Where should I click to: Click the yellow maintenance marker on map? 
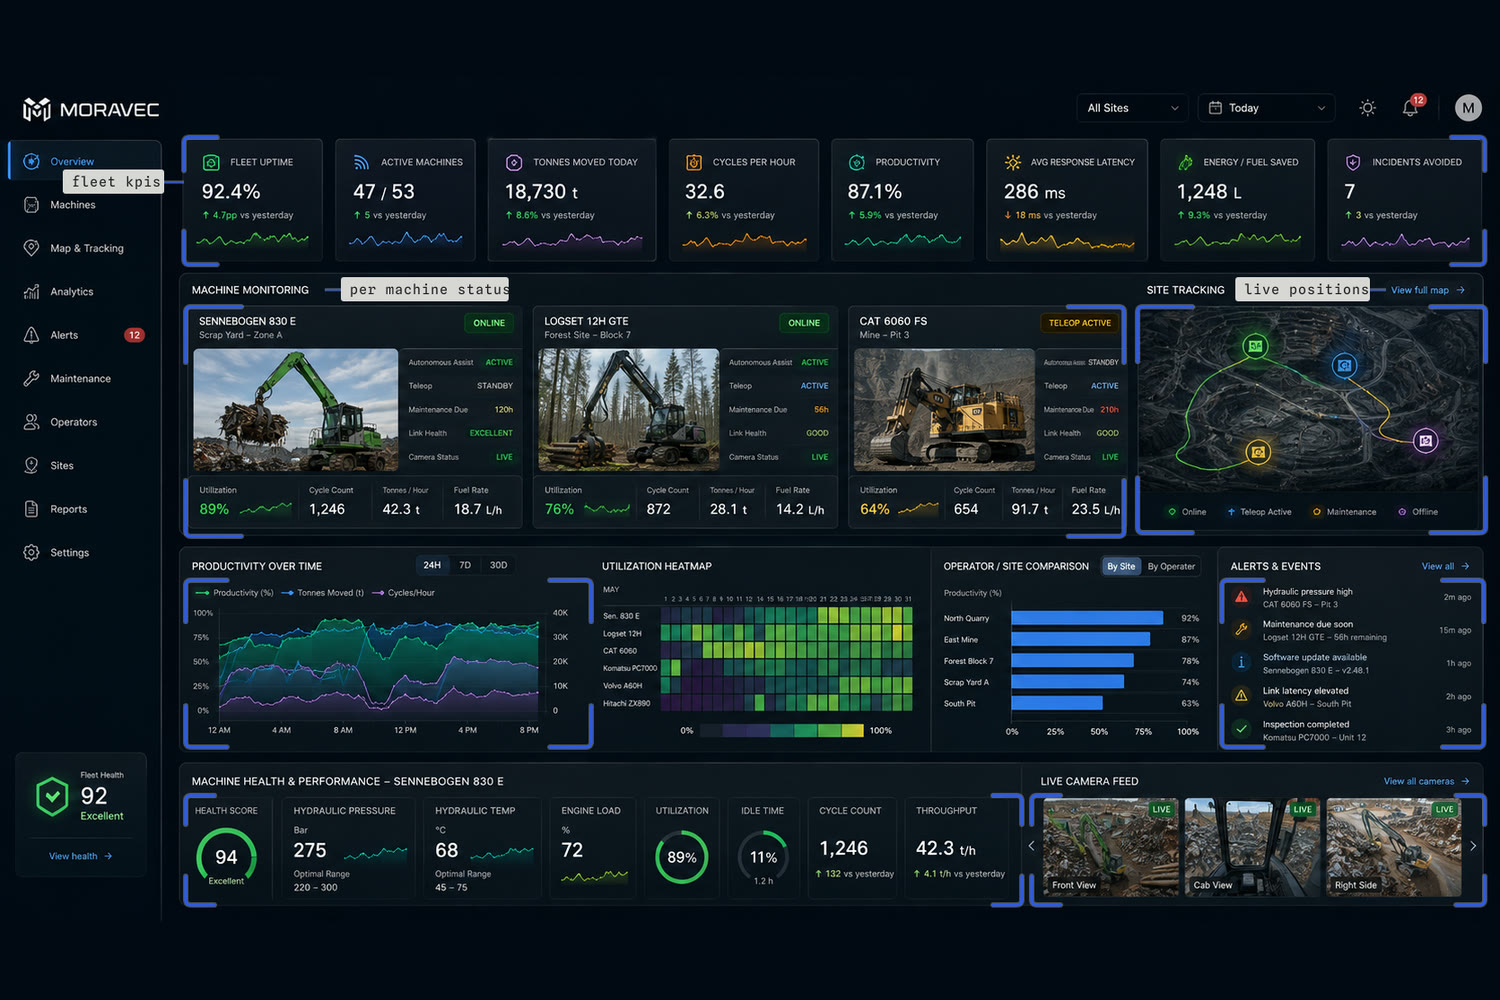(1258, 452)
